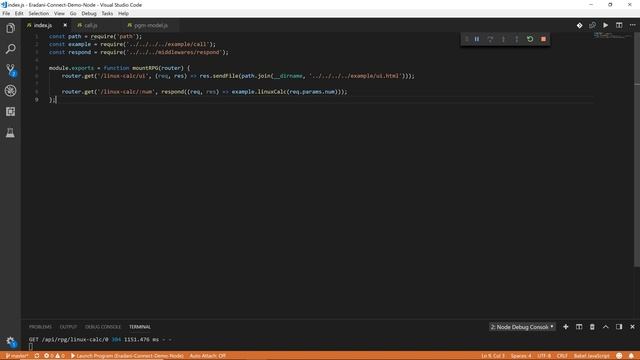Image resolution: width=640 pixels, height=360 pixels.
Task: Open the Debug view in activity bar
Action: tap(10, 91)
